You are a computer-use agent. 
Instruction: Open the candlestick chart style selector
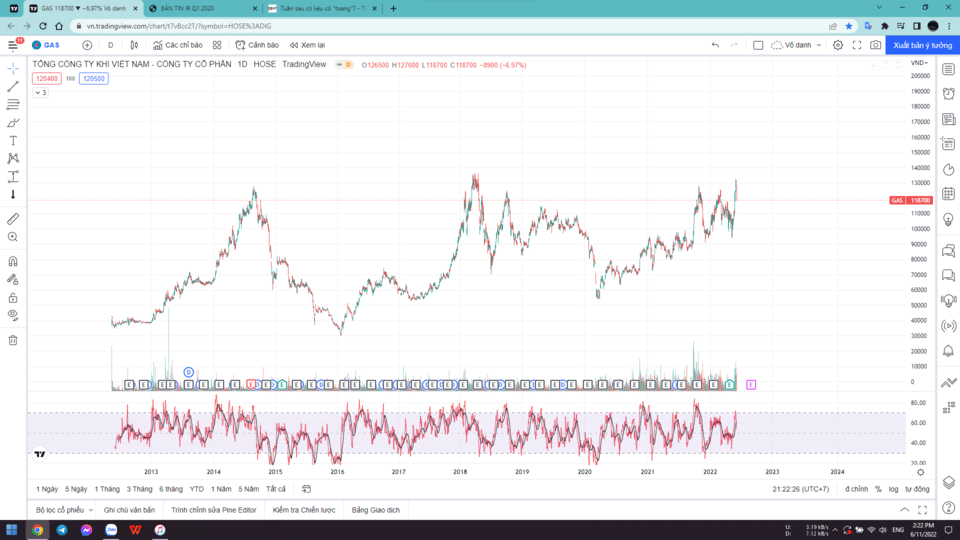tap(132, 45)
